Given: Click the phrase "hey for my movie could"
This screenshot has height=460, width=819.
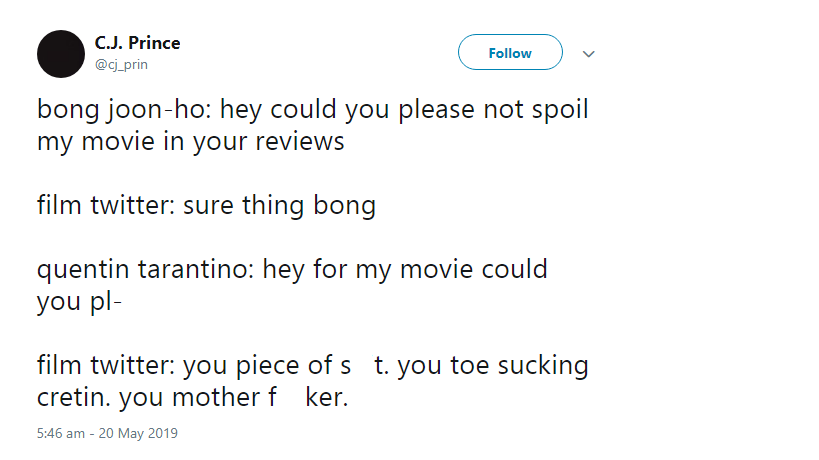Looking at the screenshot, I should [x=406, y=270].
